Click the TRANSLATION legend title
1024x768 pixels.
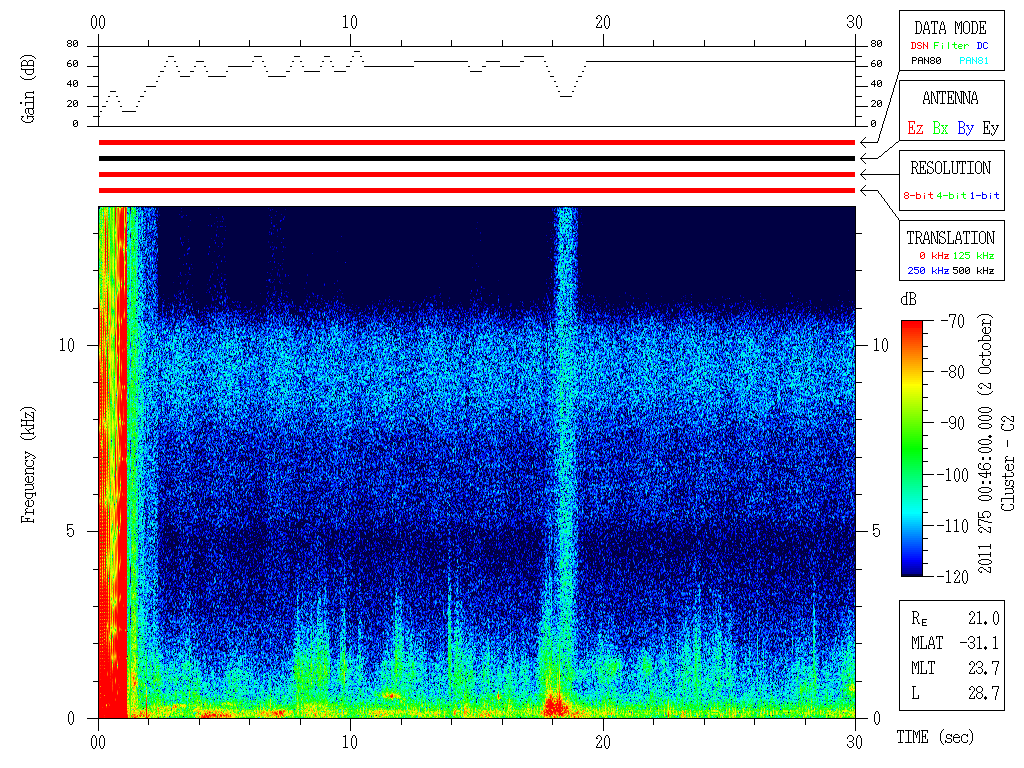950,238
